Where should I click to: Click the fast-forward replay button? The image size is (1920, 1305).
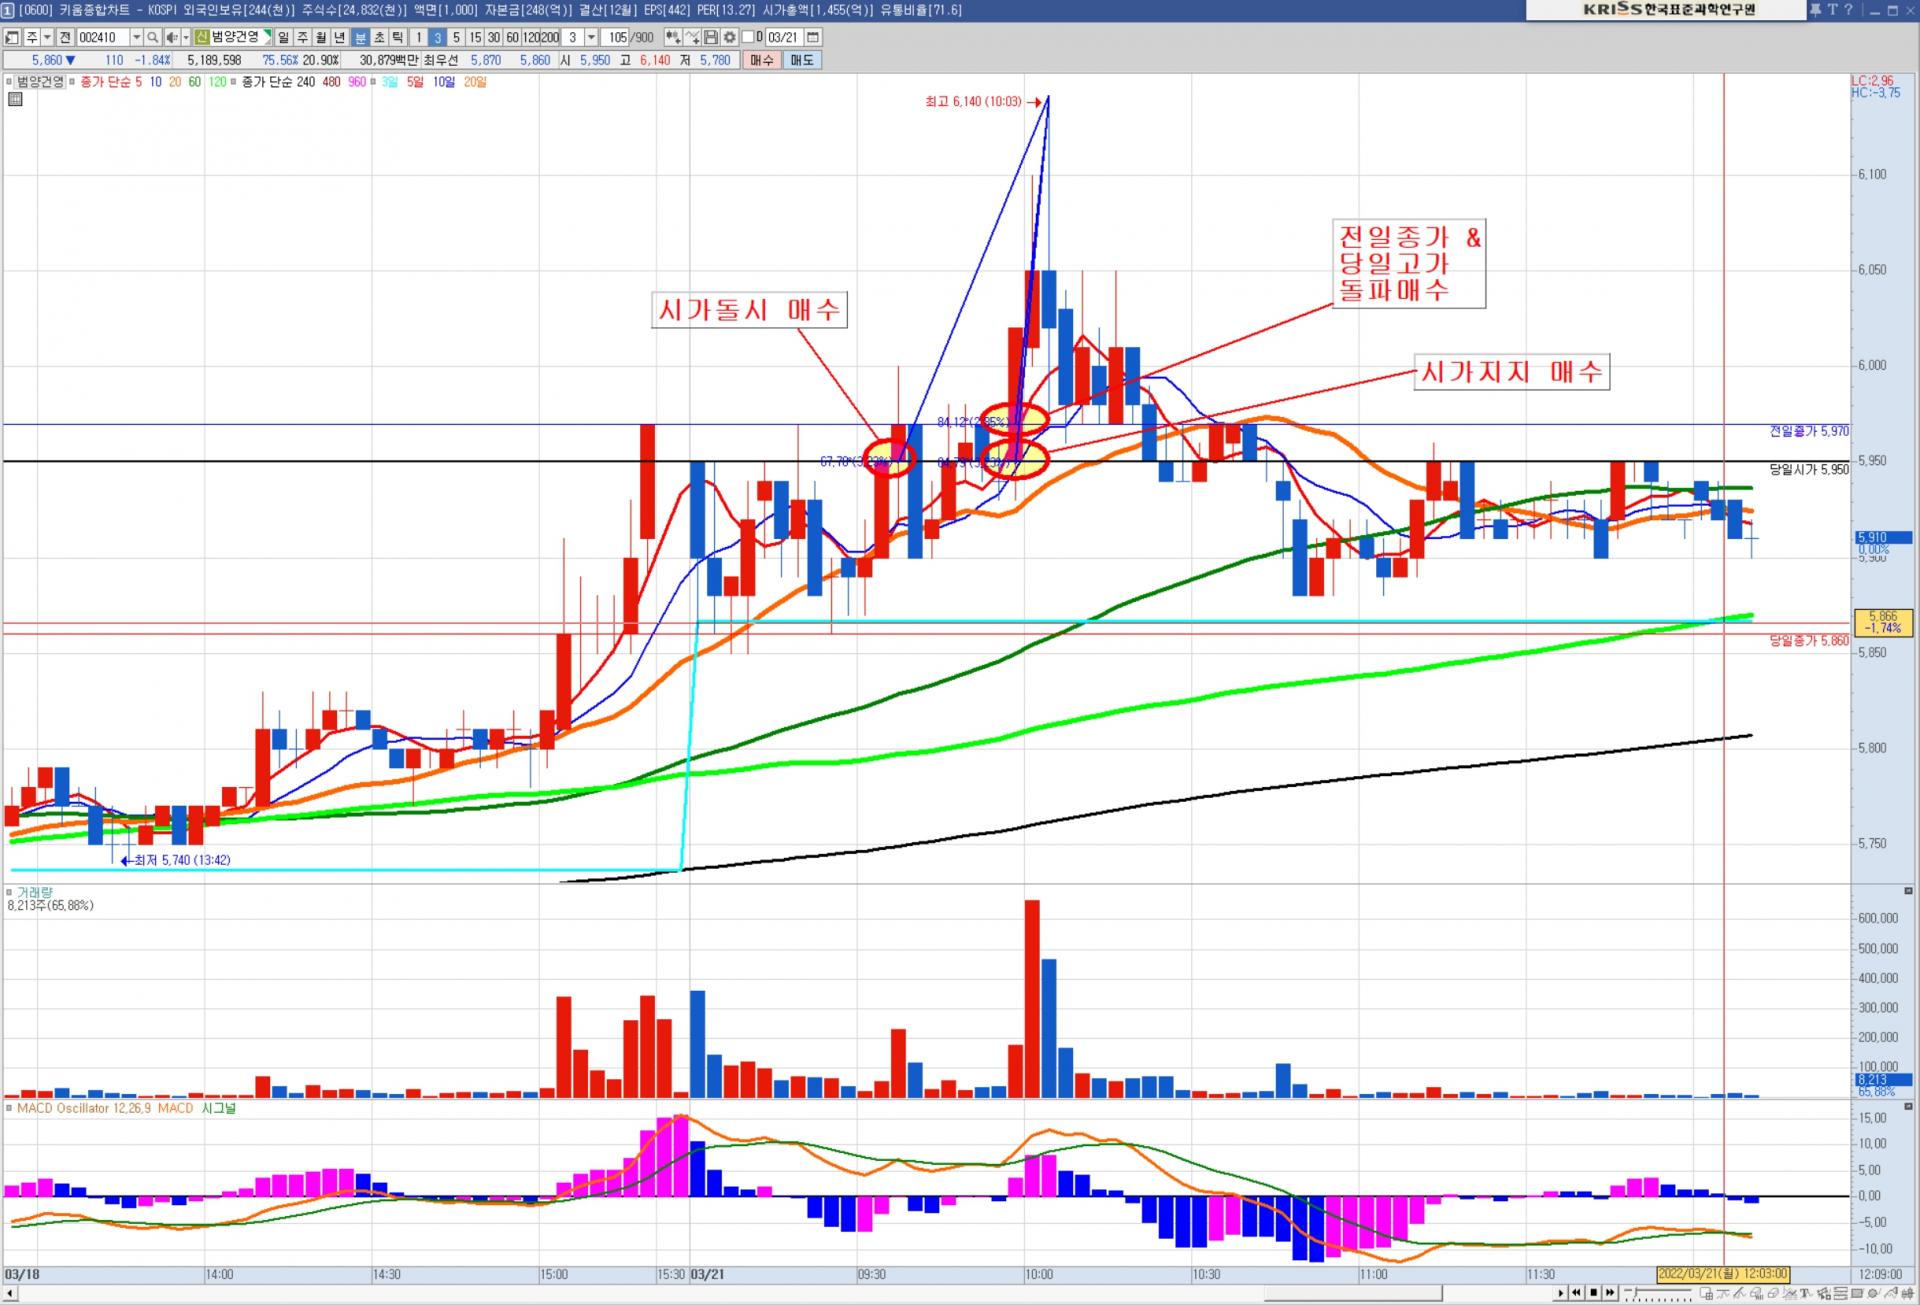1609,1293
